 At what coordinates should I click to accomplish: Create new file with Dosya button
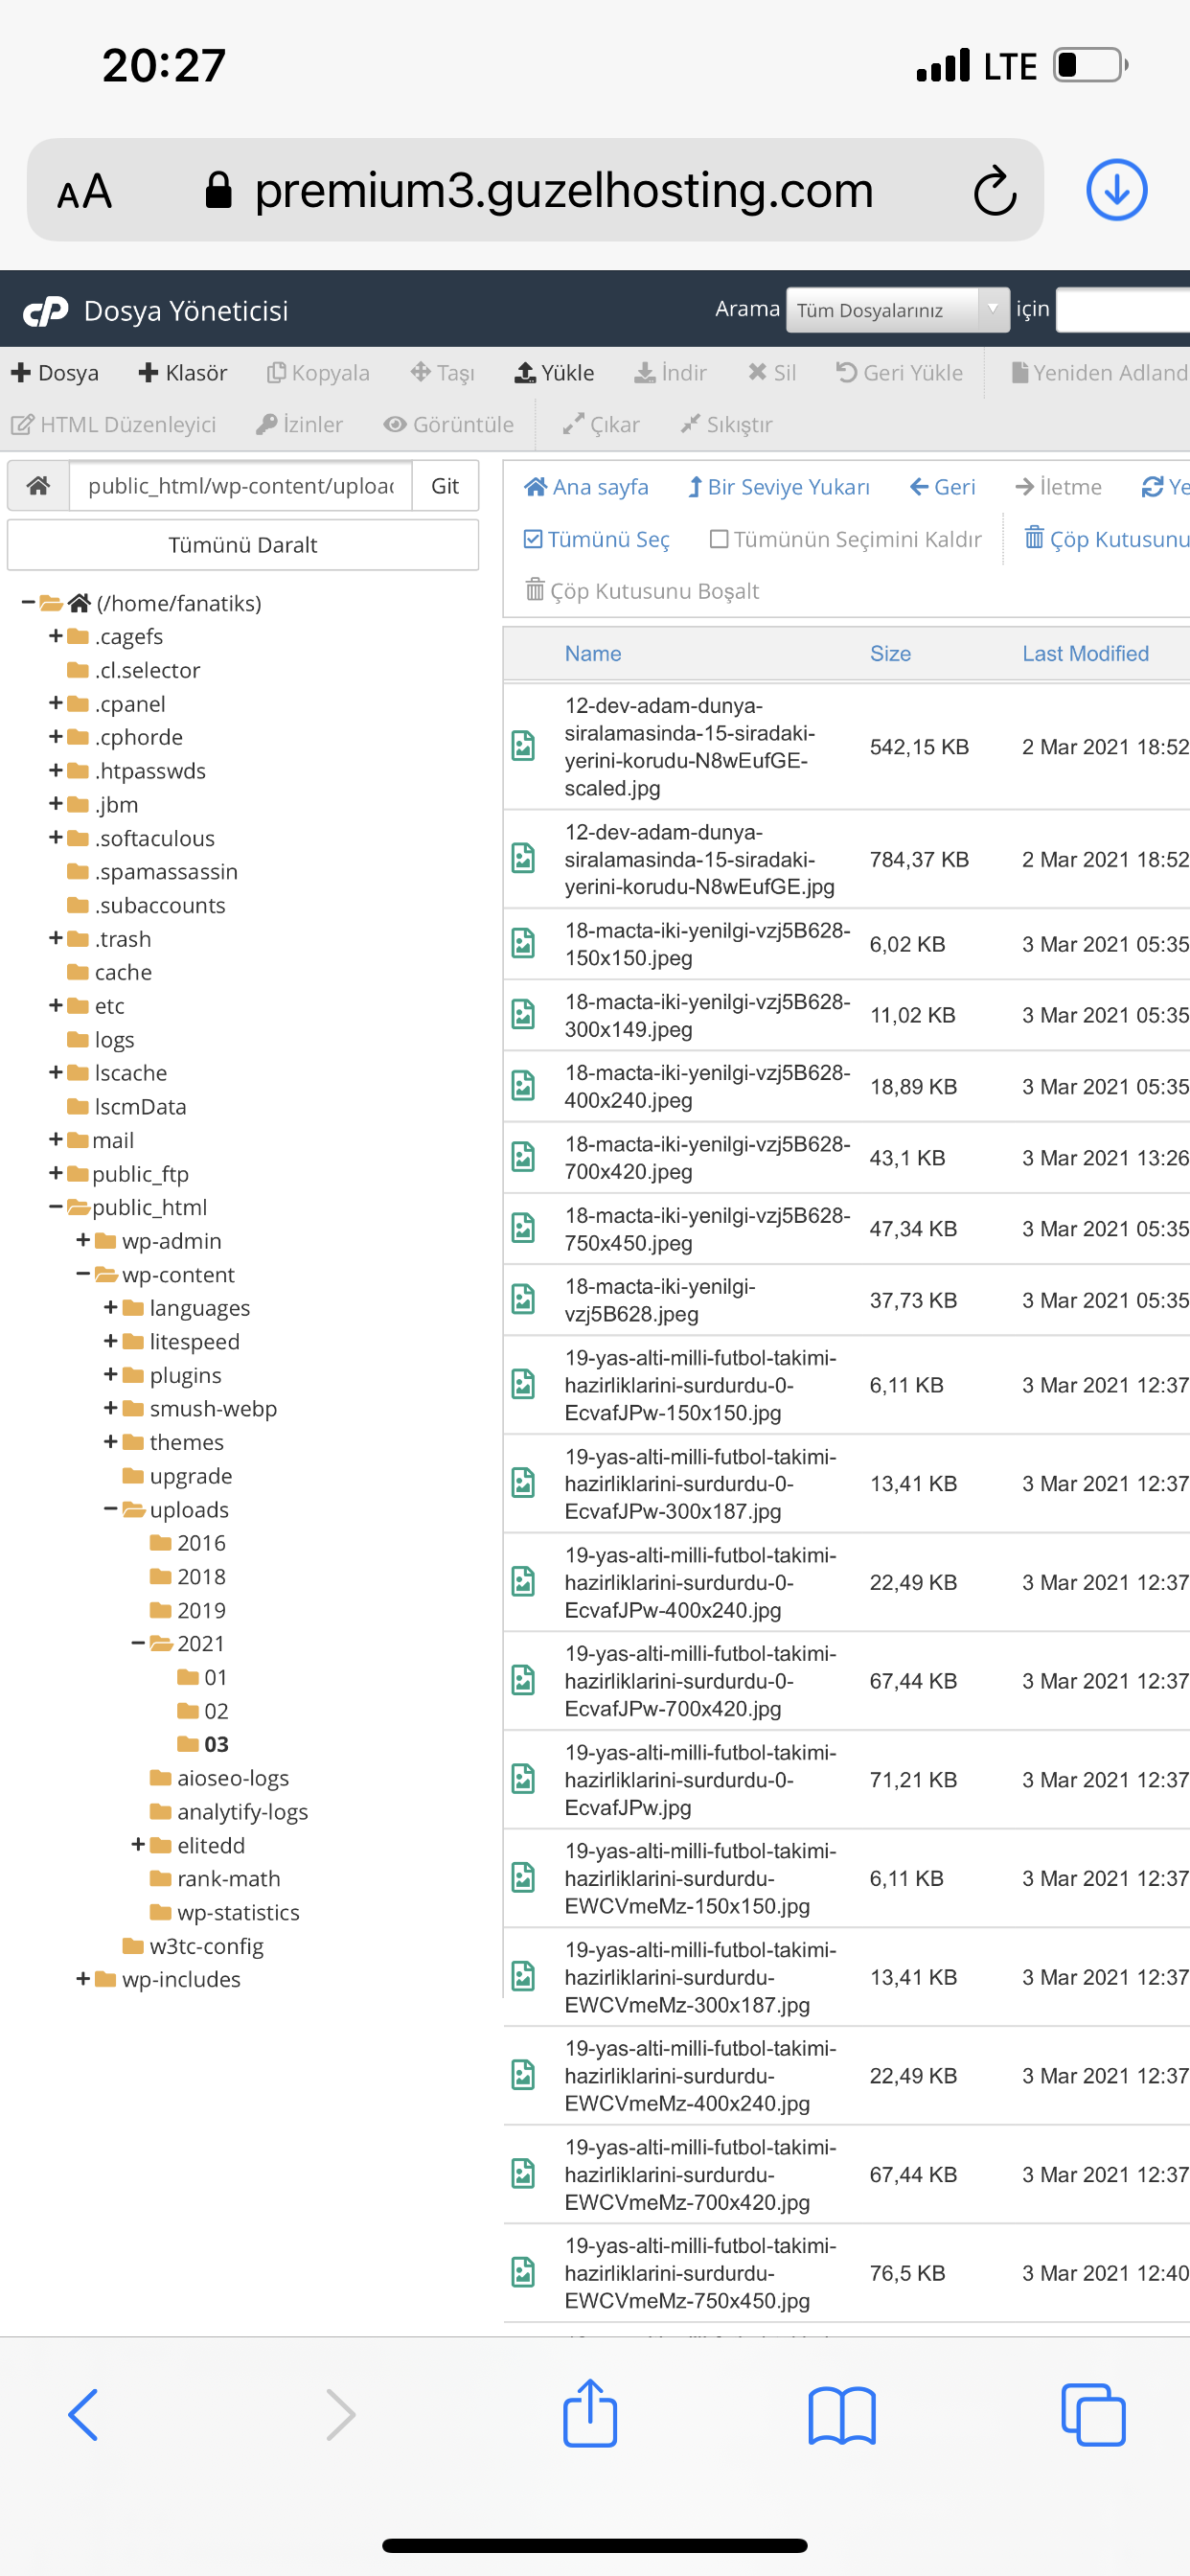[x=55, y=373]
